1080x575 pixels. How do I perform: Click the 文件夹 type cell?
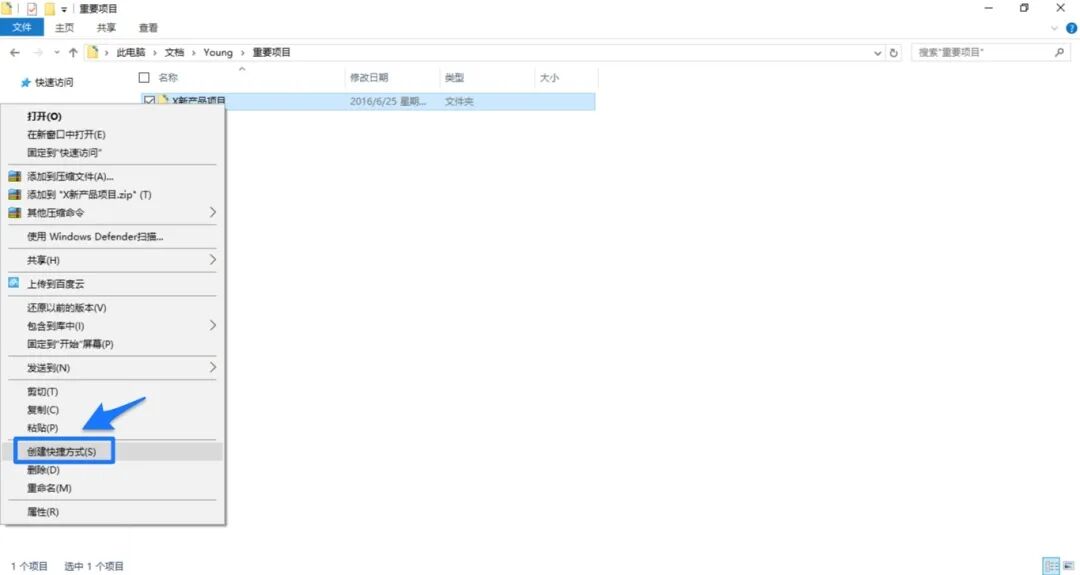pos(459,101)
